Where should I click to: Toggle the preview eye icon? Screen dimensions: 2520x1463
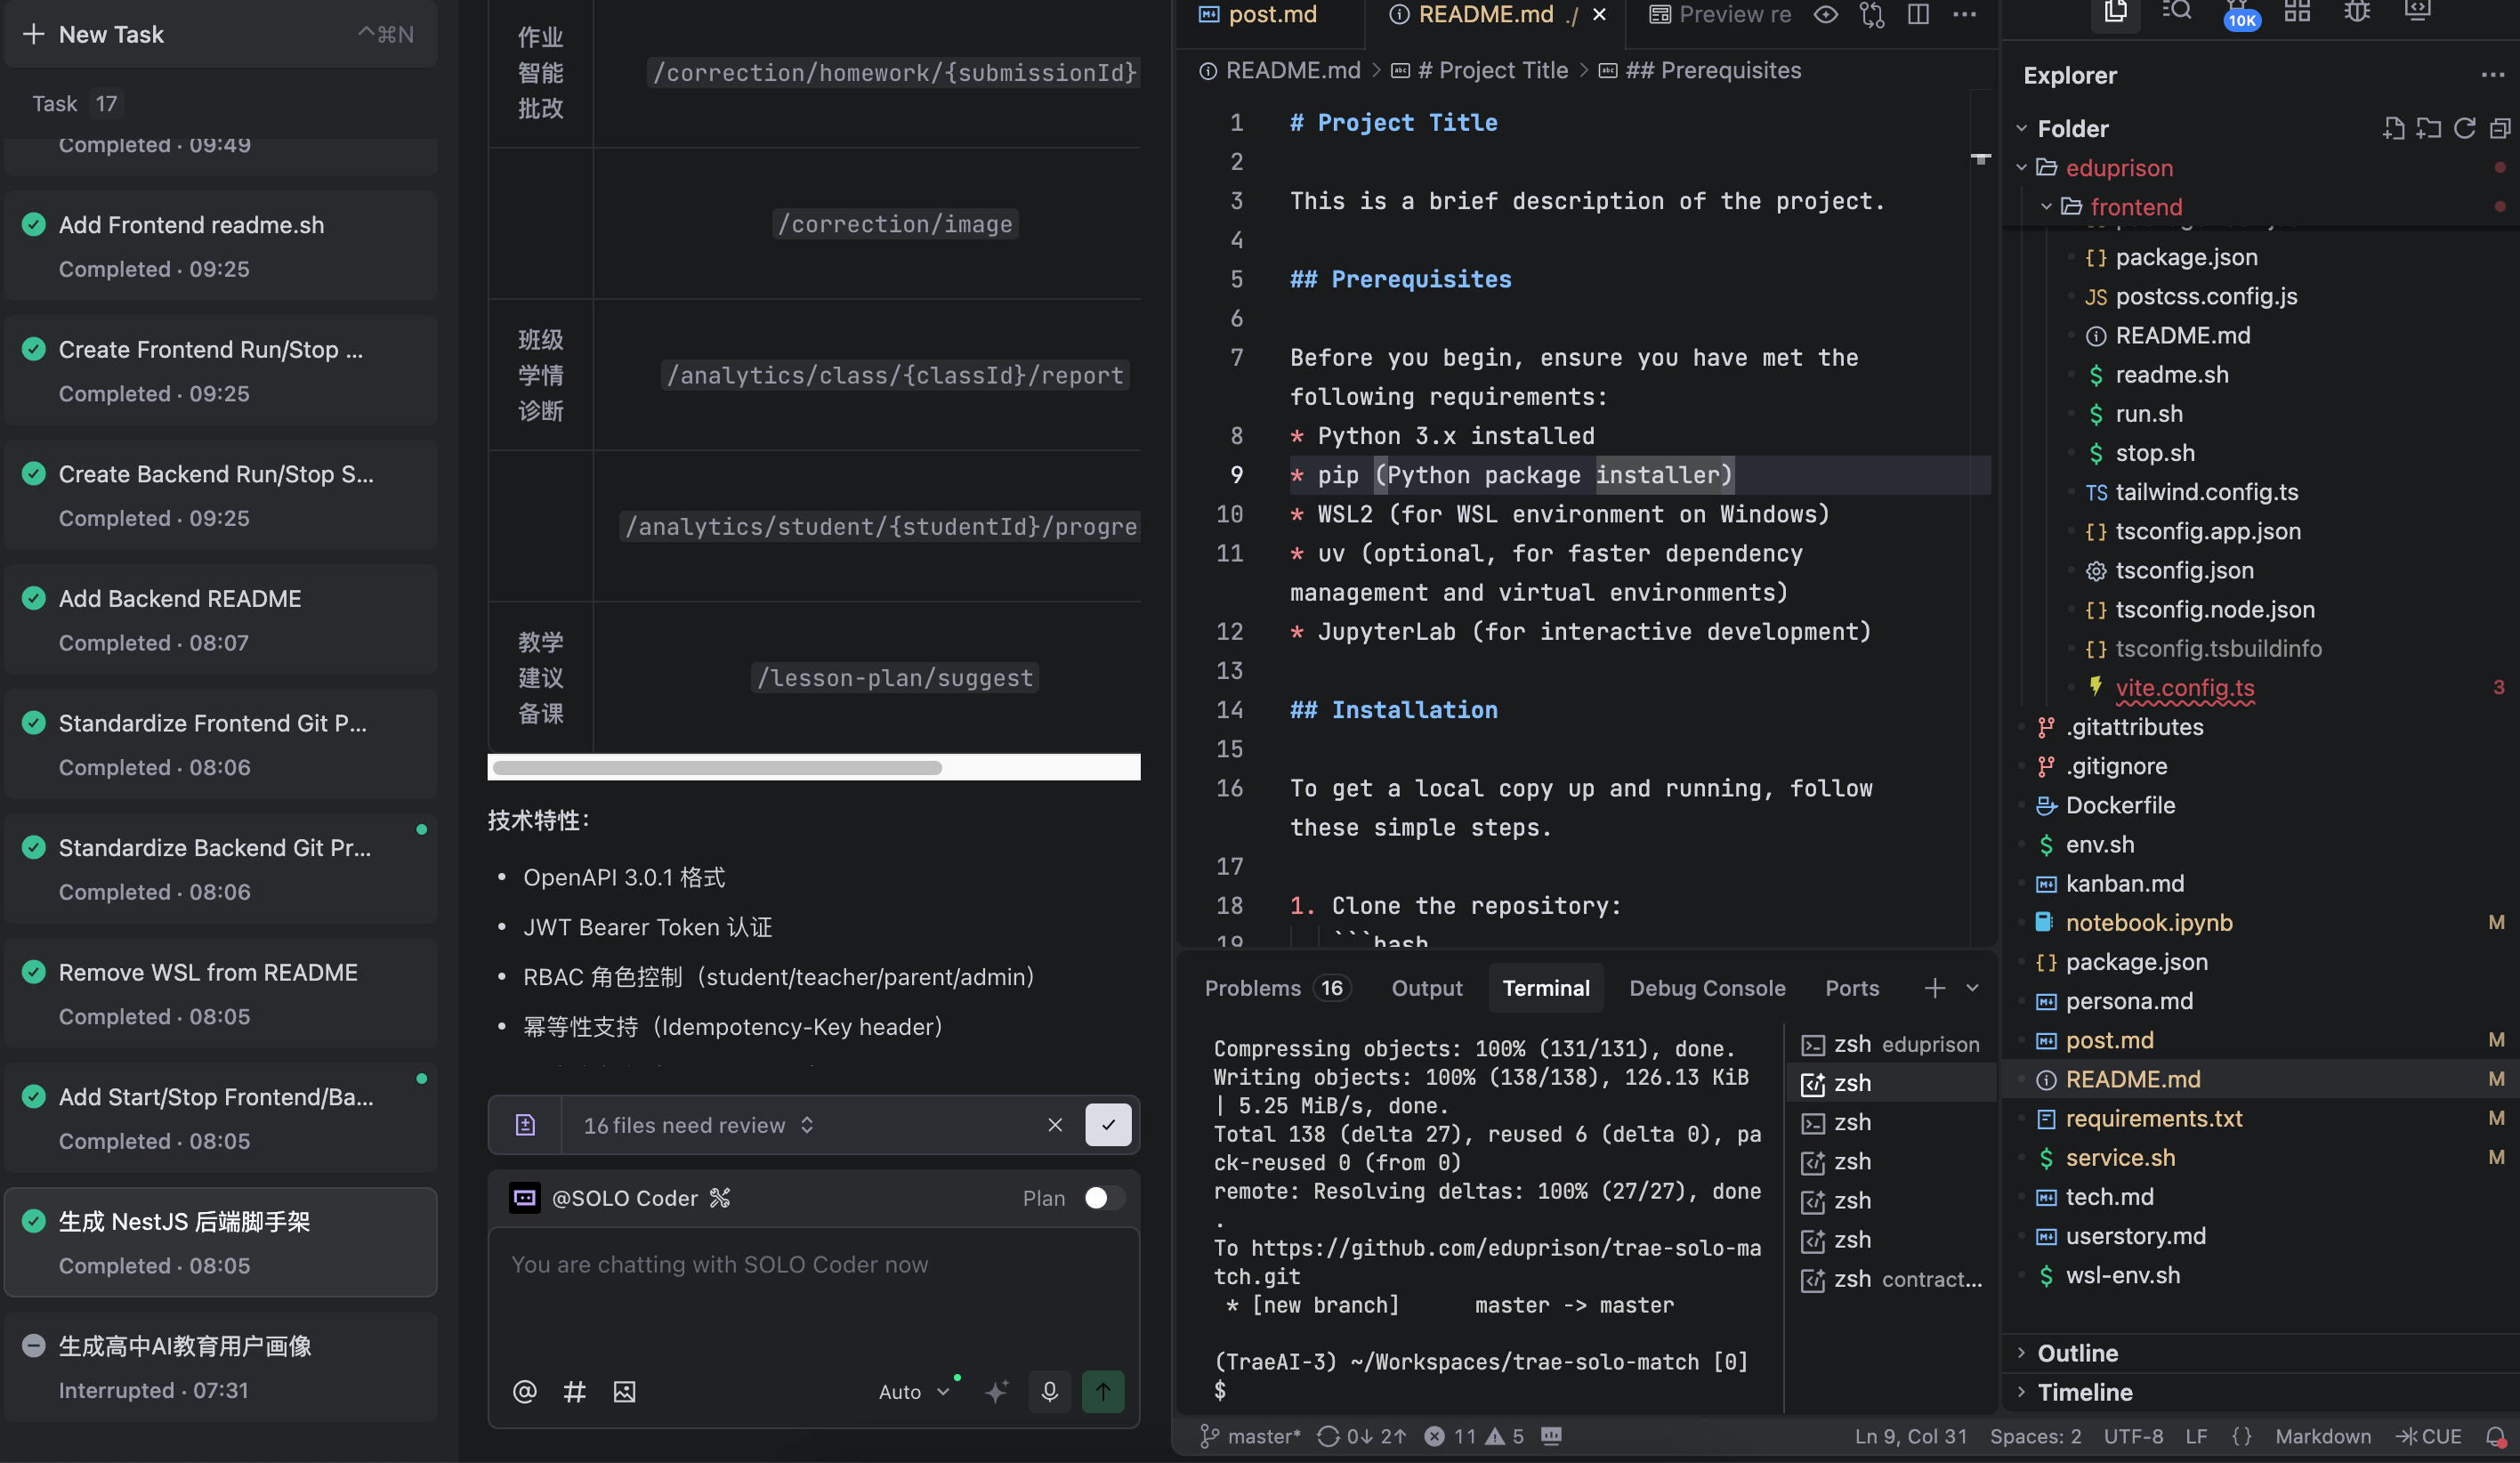click(1826, 14)
